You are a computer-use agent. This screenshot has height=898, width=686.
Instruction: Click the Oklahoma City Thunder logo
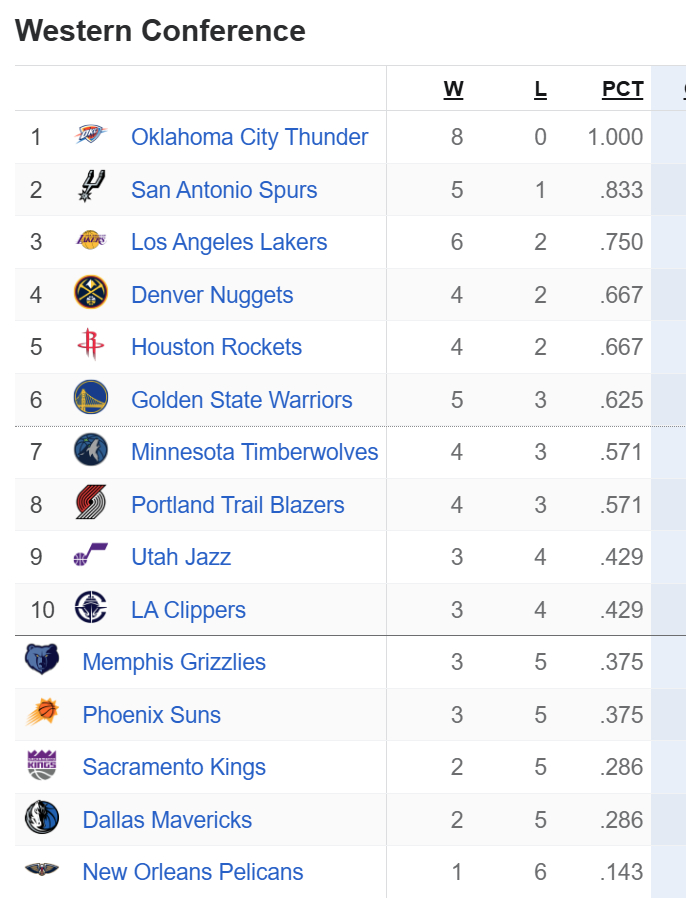coord(90,136)
